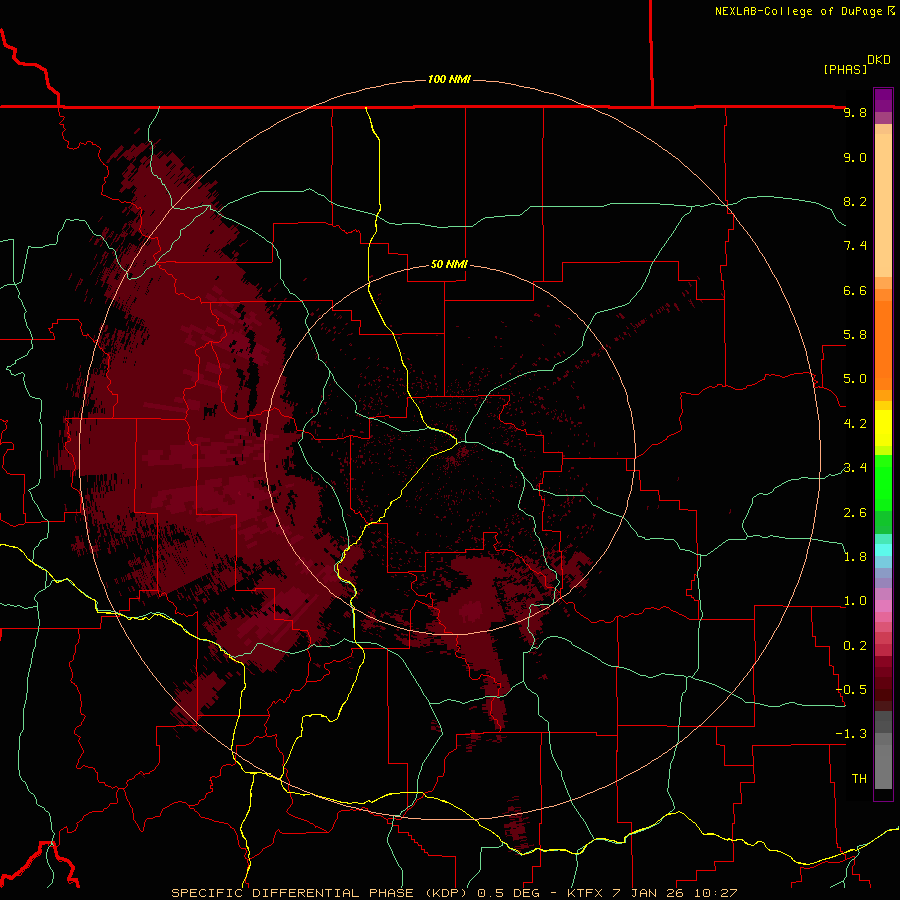Screen dimensions: 900x900
Task: Click the 100 NMI range ring label
Action: [x=449, y=79]
